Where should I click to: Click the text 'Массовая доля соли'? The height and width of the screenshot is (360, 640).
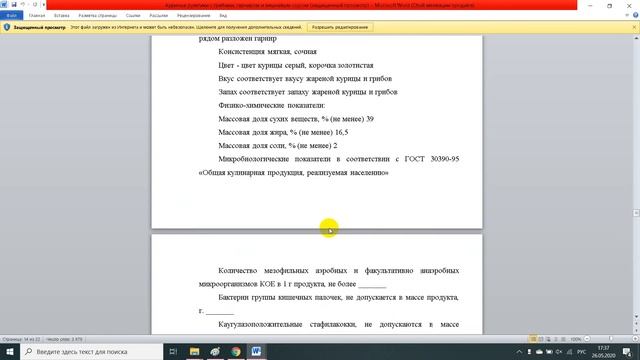[252, 146]
